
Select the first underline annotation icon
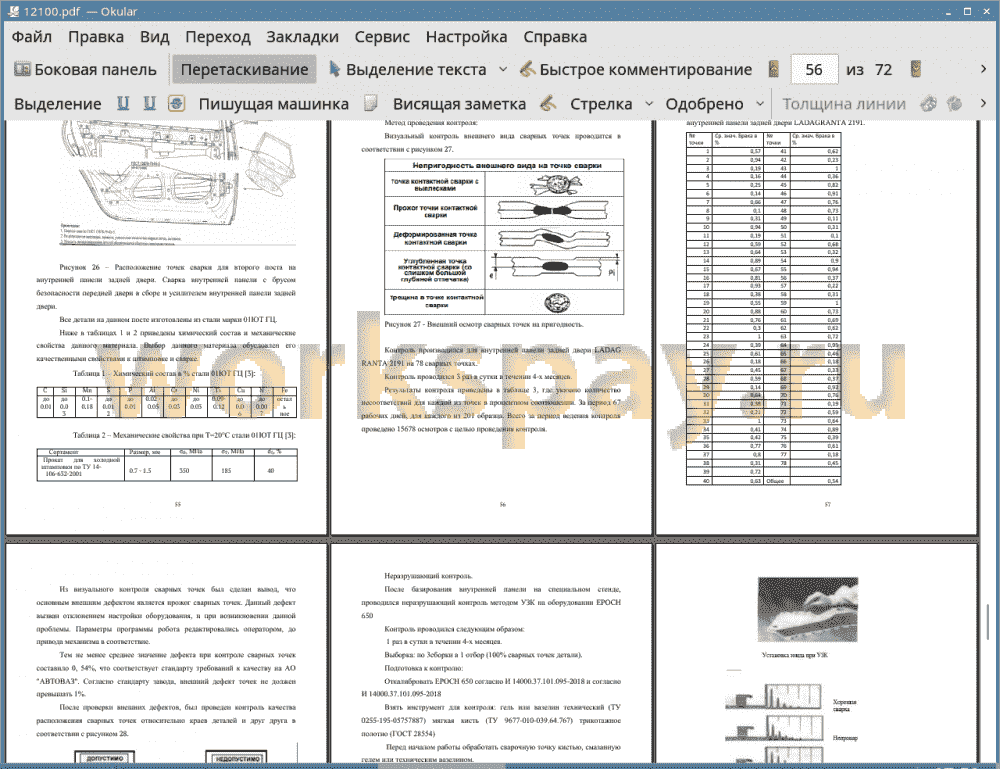point(123,103)
